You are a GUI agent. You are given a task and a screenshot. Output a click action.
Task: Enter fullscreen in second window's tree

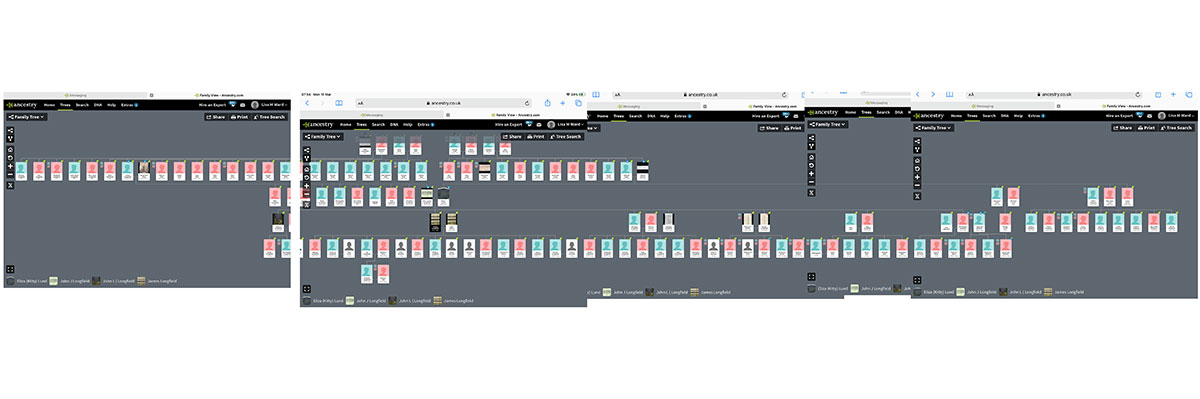(307, 289)
